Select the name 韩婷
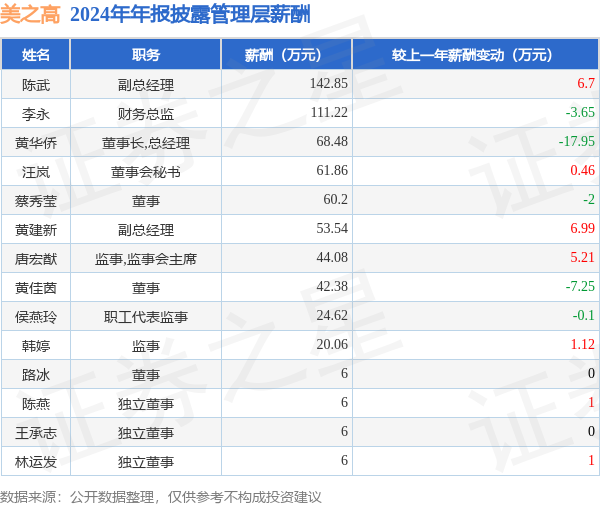 (x=36, y=346)
